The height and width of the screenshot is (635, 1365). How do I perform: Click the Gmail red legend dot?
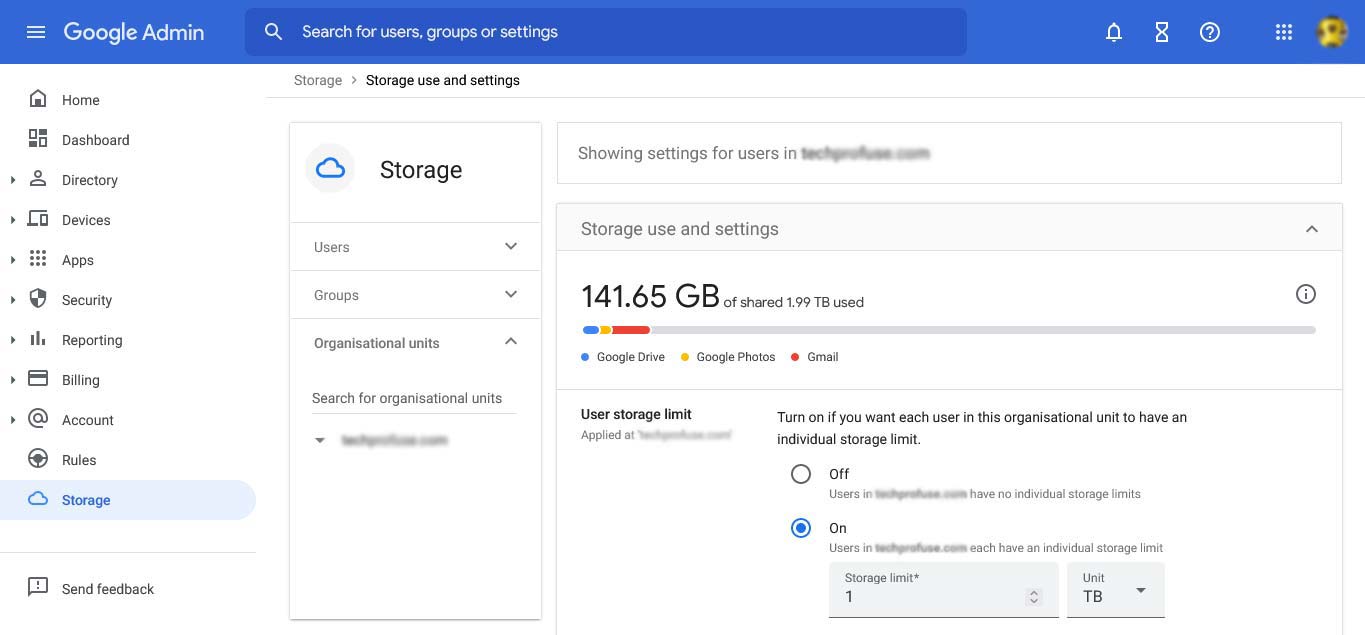[x=794, y=356]
